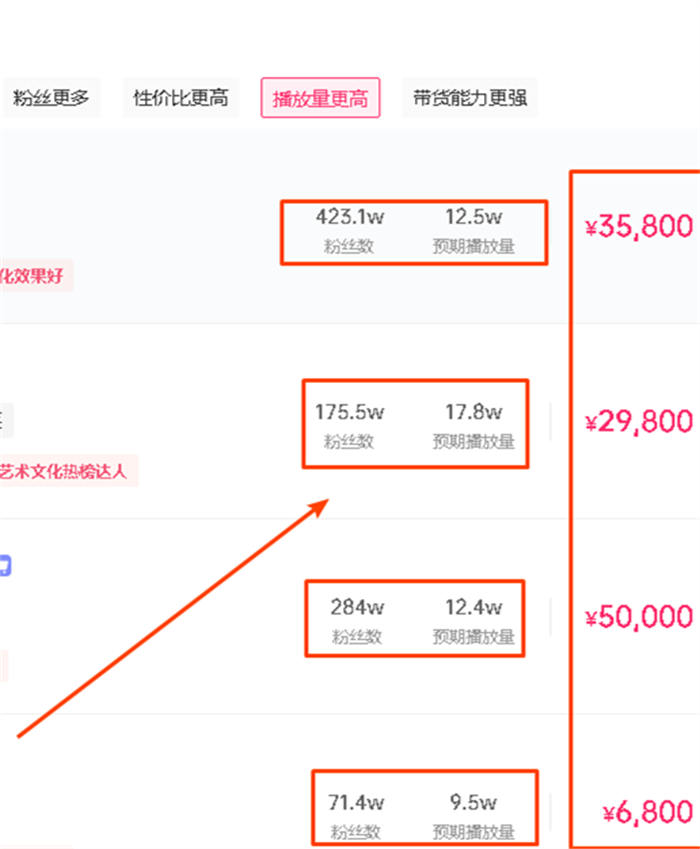This screenshot has width=700, height=849.
Task: Click the 17.8w expected play count
Action: [x=473, y=412]
